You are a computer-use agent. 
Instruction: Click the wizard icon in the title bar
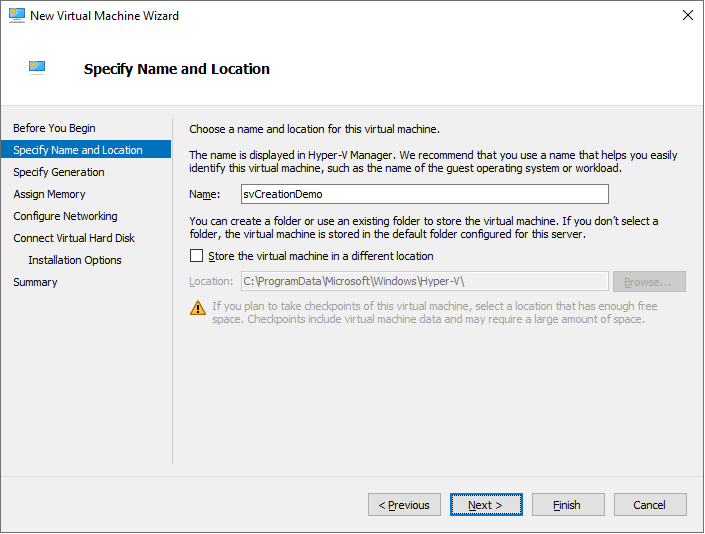pos(15,15)
